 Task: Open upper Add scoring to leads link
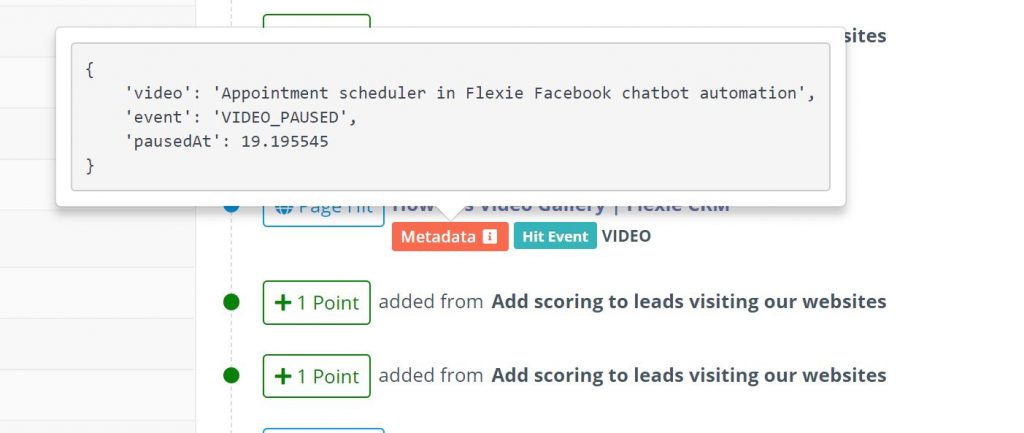[688, 302]
